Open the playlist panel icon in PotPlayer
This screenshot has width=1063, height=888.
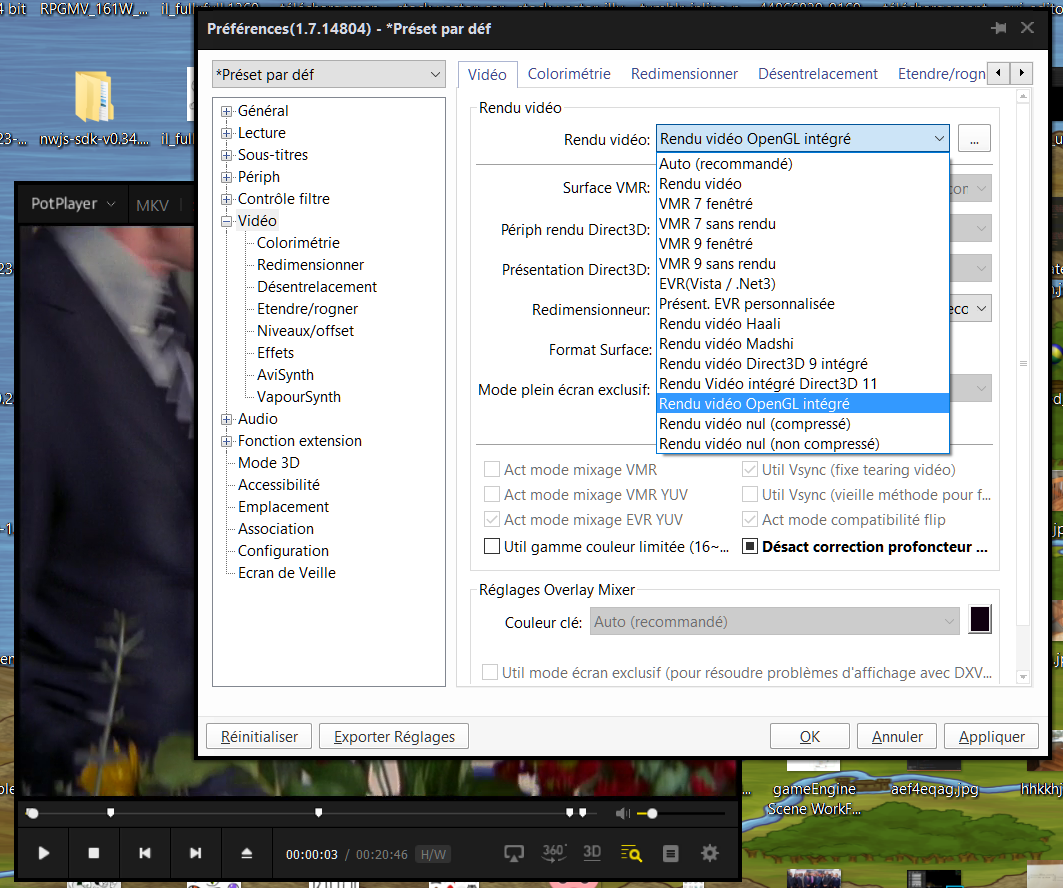(x=670, y=853)
